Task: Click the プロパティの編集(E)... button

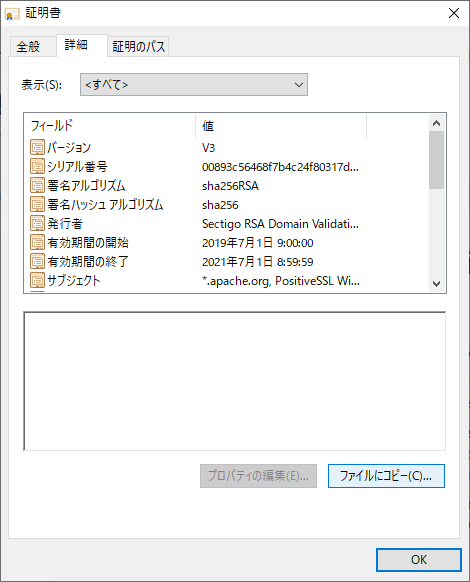Action: [258, 476]
